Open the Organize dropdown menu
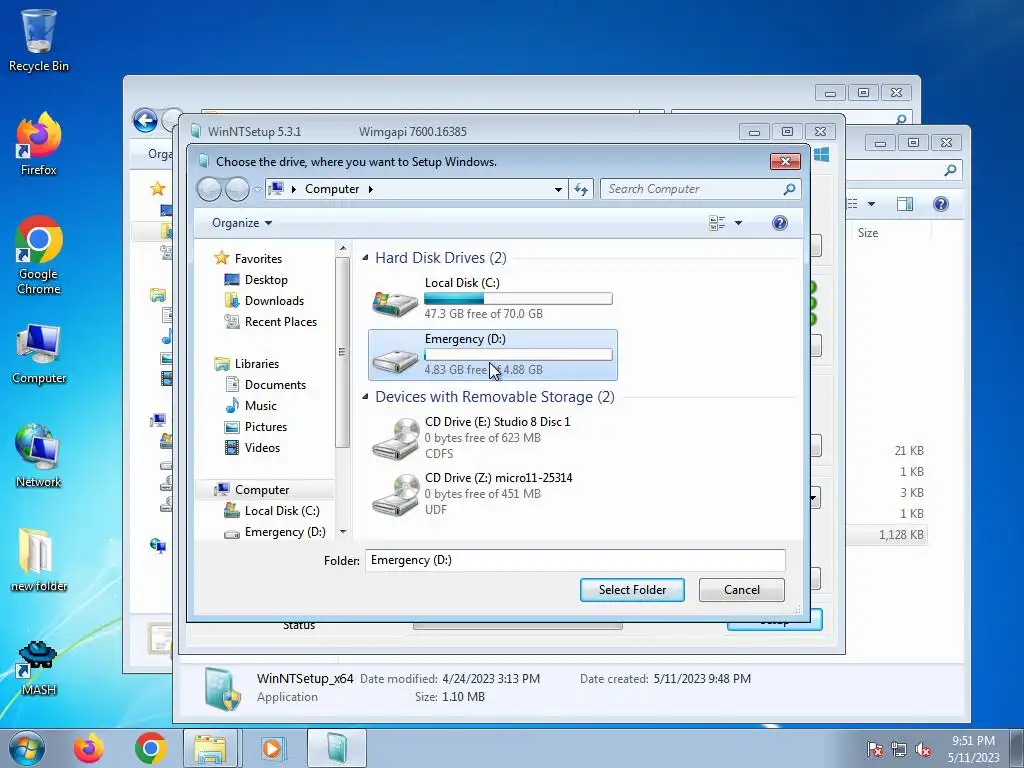This screenshot has height=768, width=1024. pyautogui.click(x=242, y=223)
